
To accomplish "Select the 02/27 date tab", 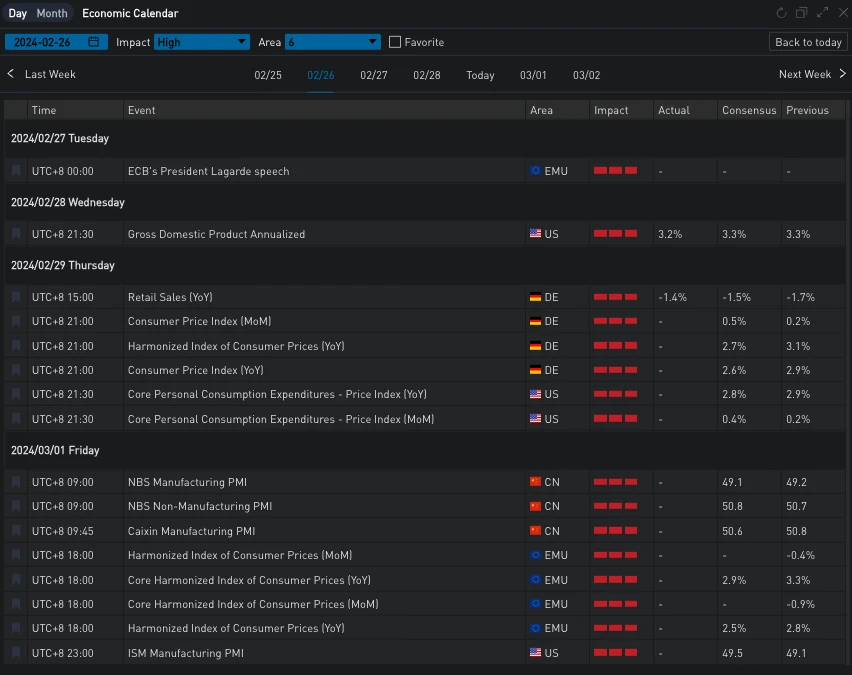I will [374, 75].
